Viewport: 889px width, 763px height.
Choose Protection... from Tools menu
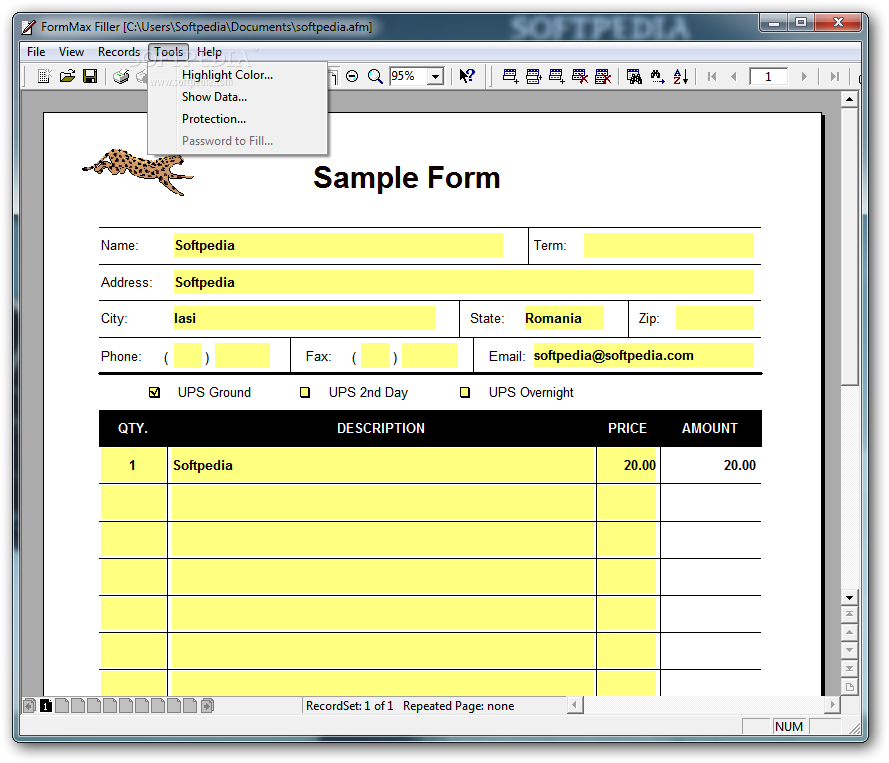click(238, 119)
